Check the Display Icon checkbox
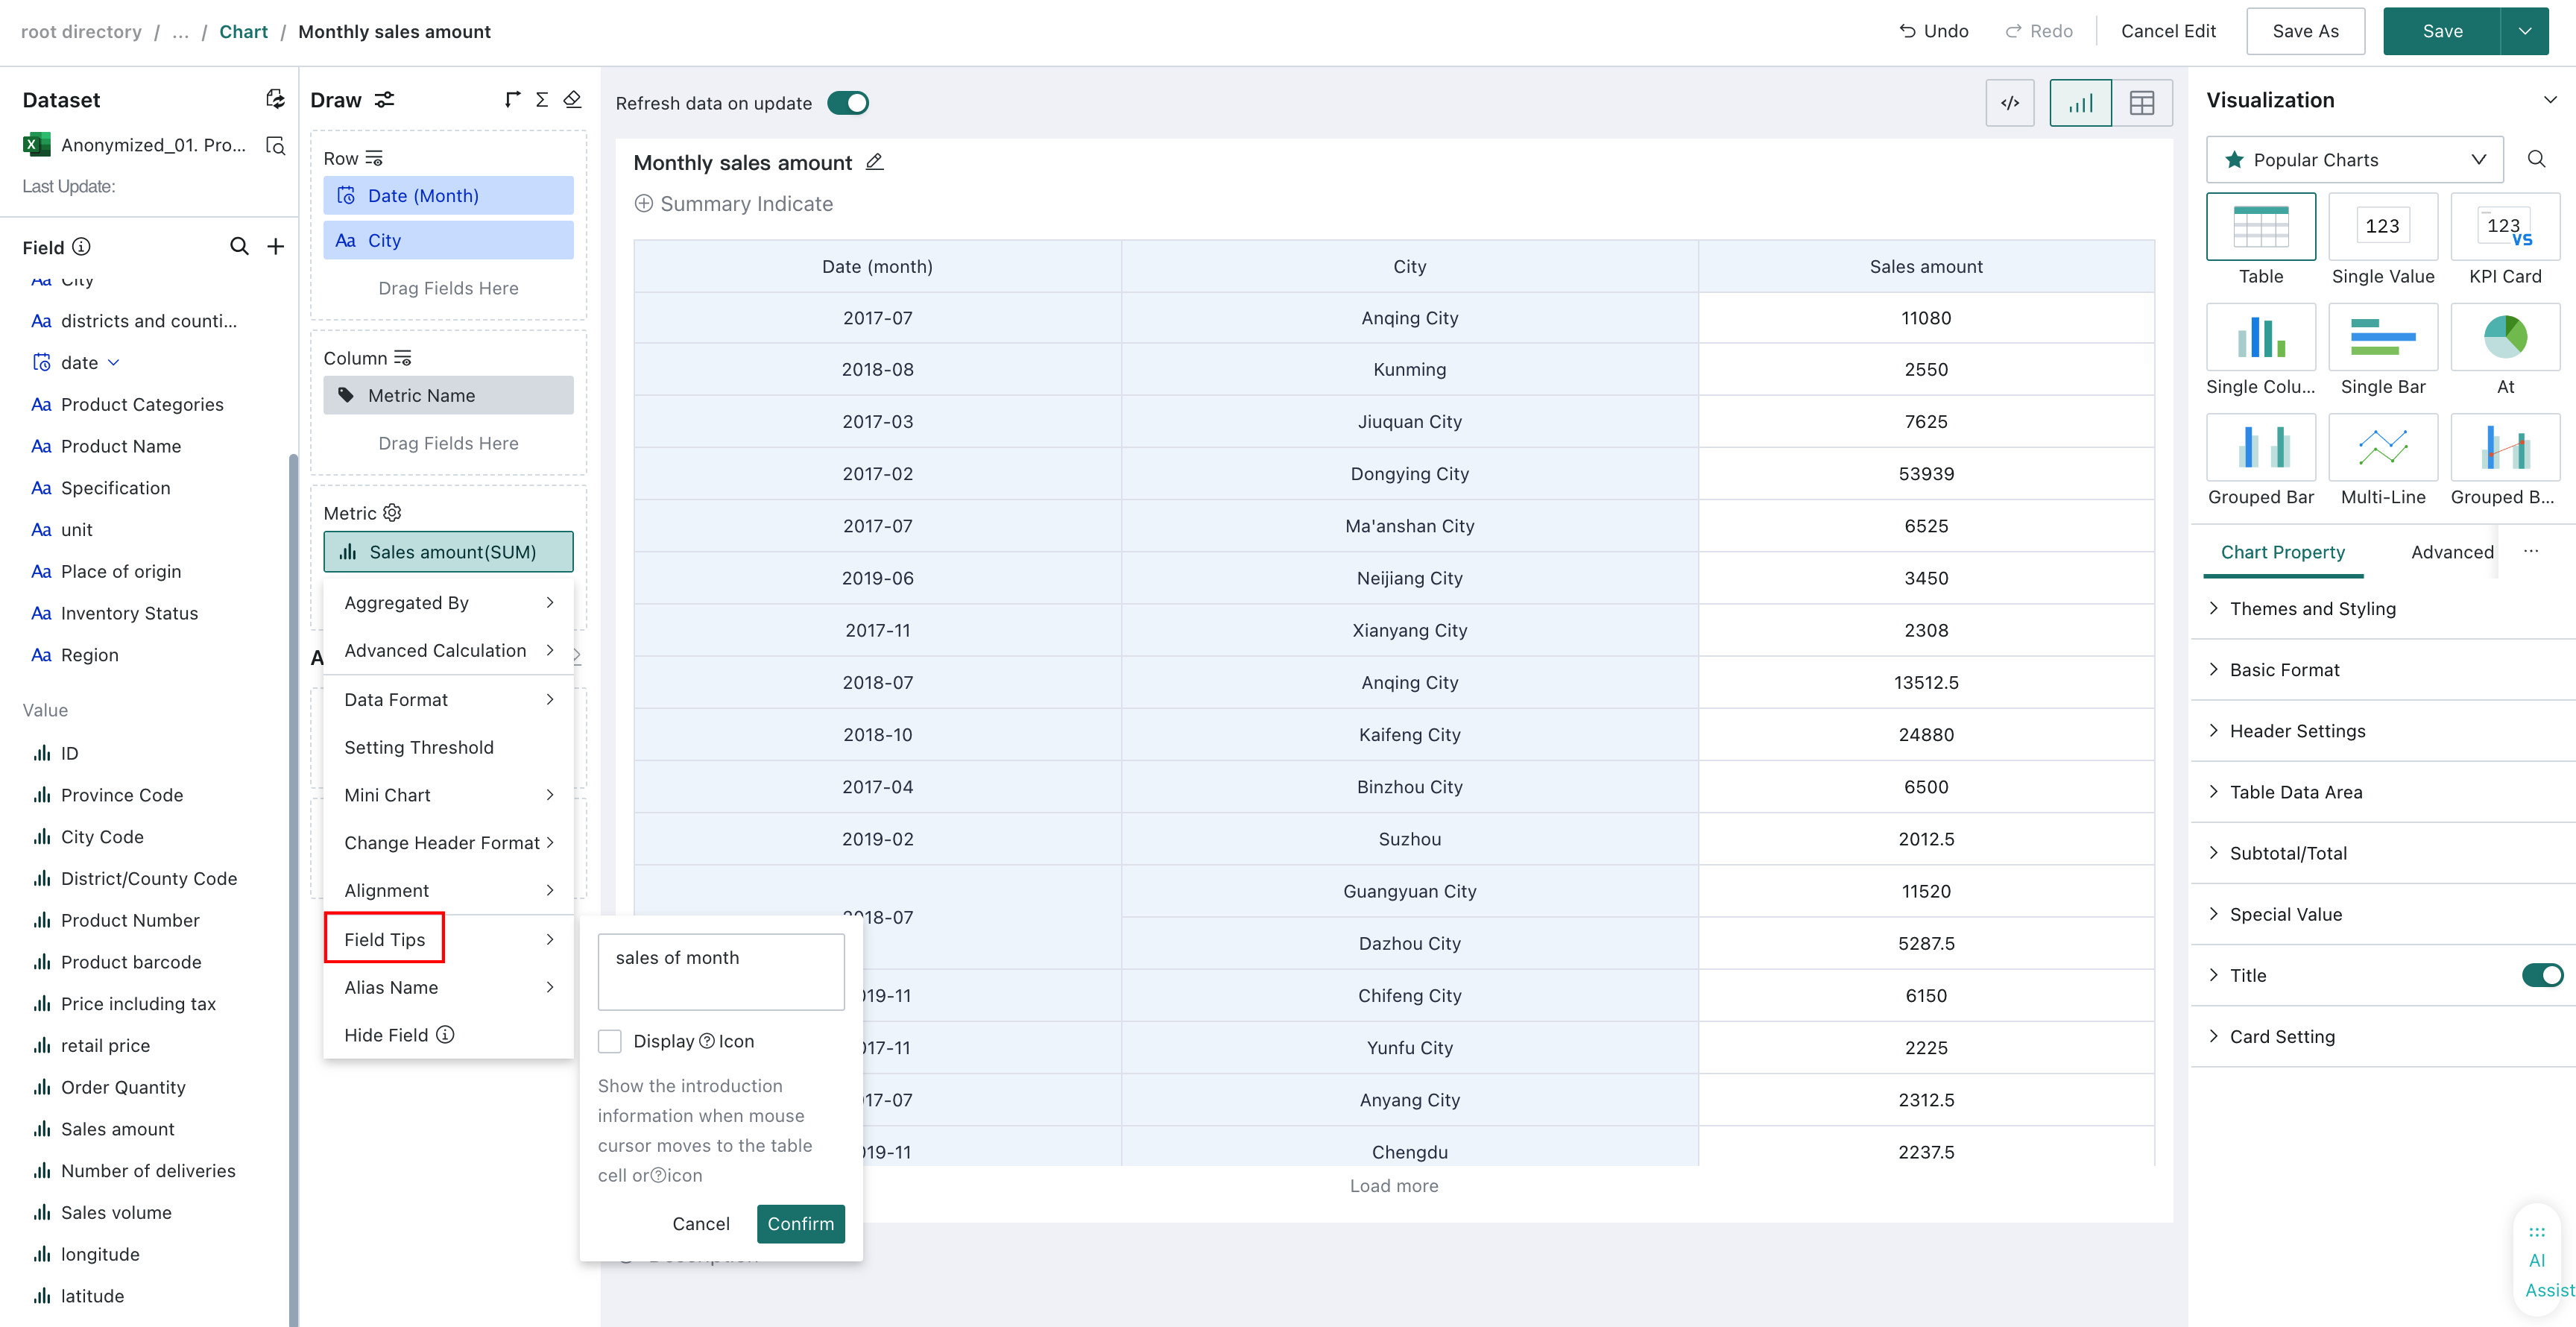Image resolution: width=2576 pixels, height=1327 pixels. tap(609, 1041)
